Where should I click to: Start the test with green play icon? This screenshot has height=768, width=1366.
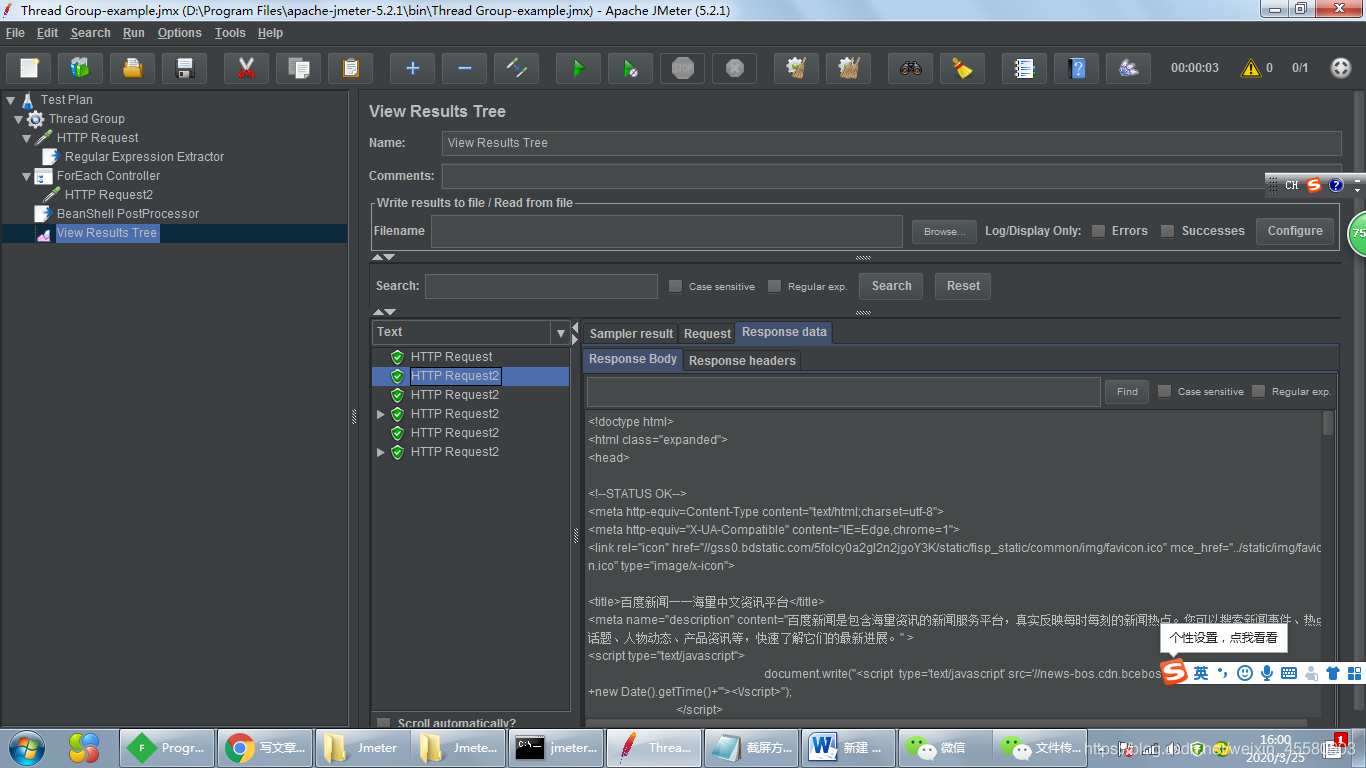[x=578, y=68]
